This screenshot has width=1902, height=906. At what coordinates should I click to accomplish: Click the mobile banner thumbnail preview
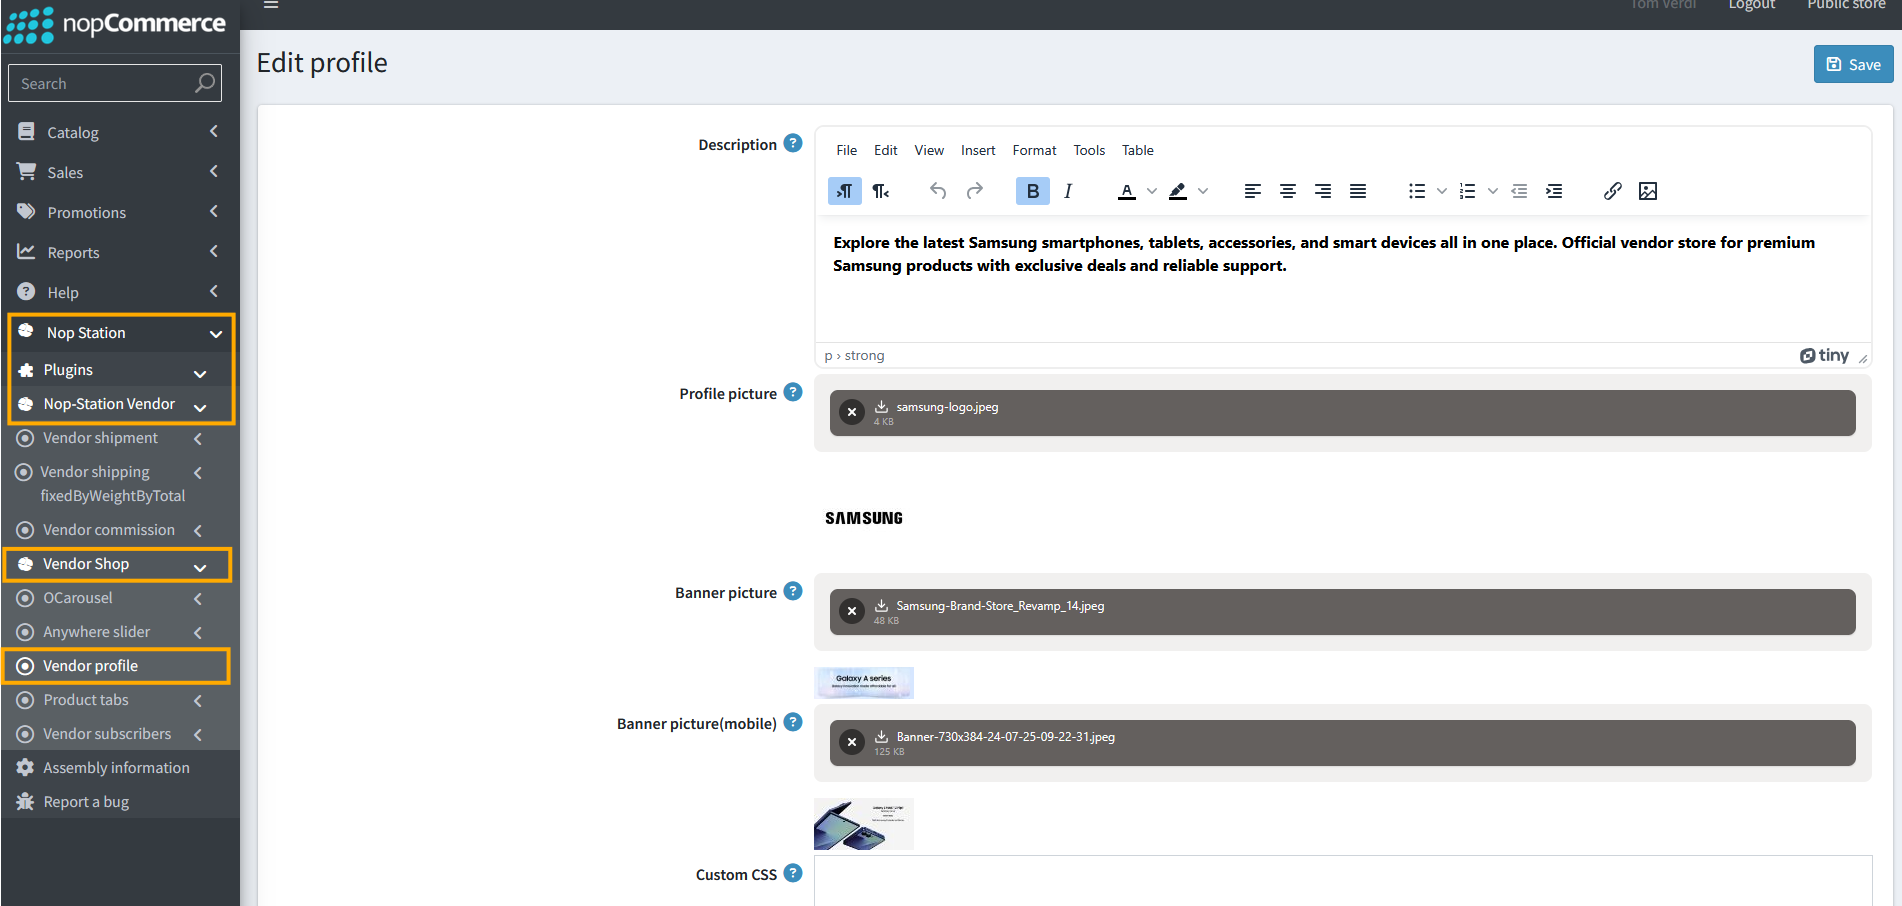[x=864, y=824]
